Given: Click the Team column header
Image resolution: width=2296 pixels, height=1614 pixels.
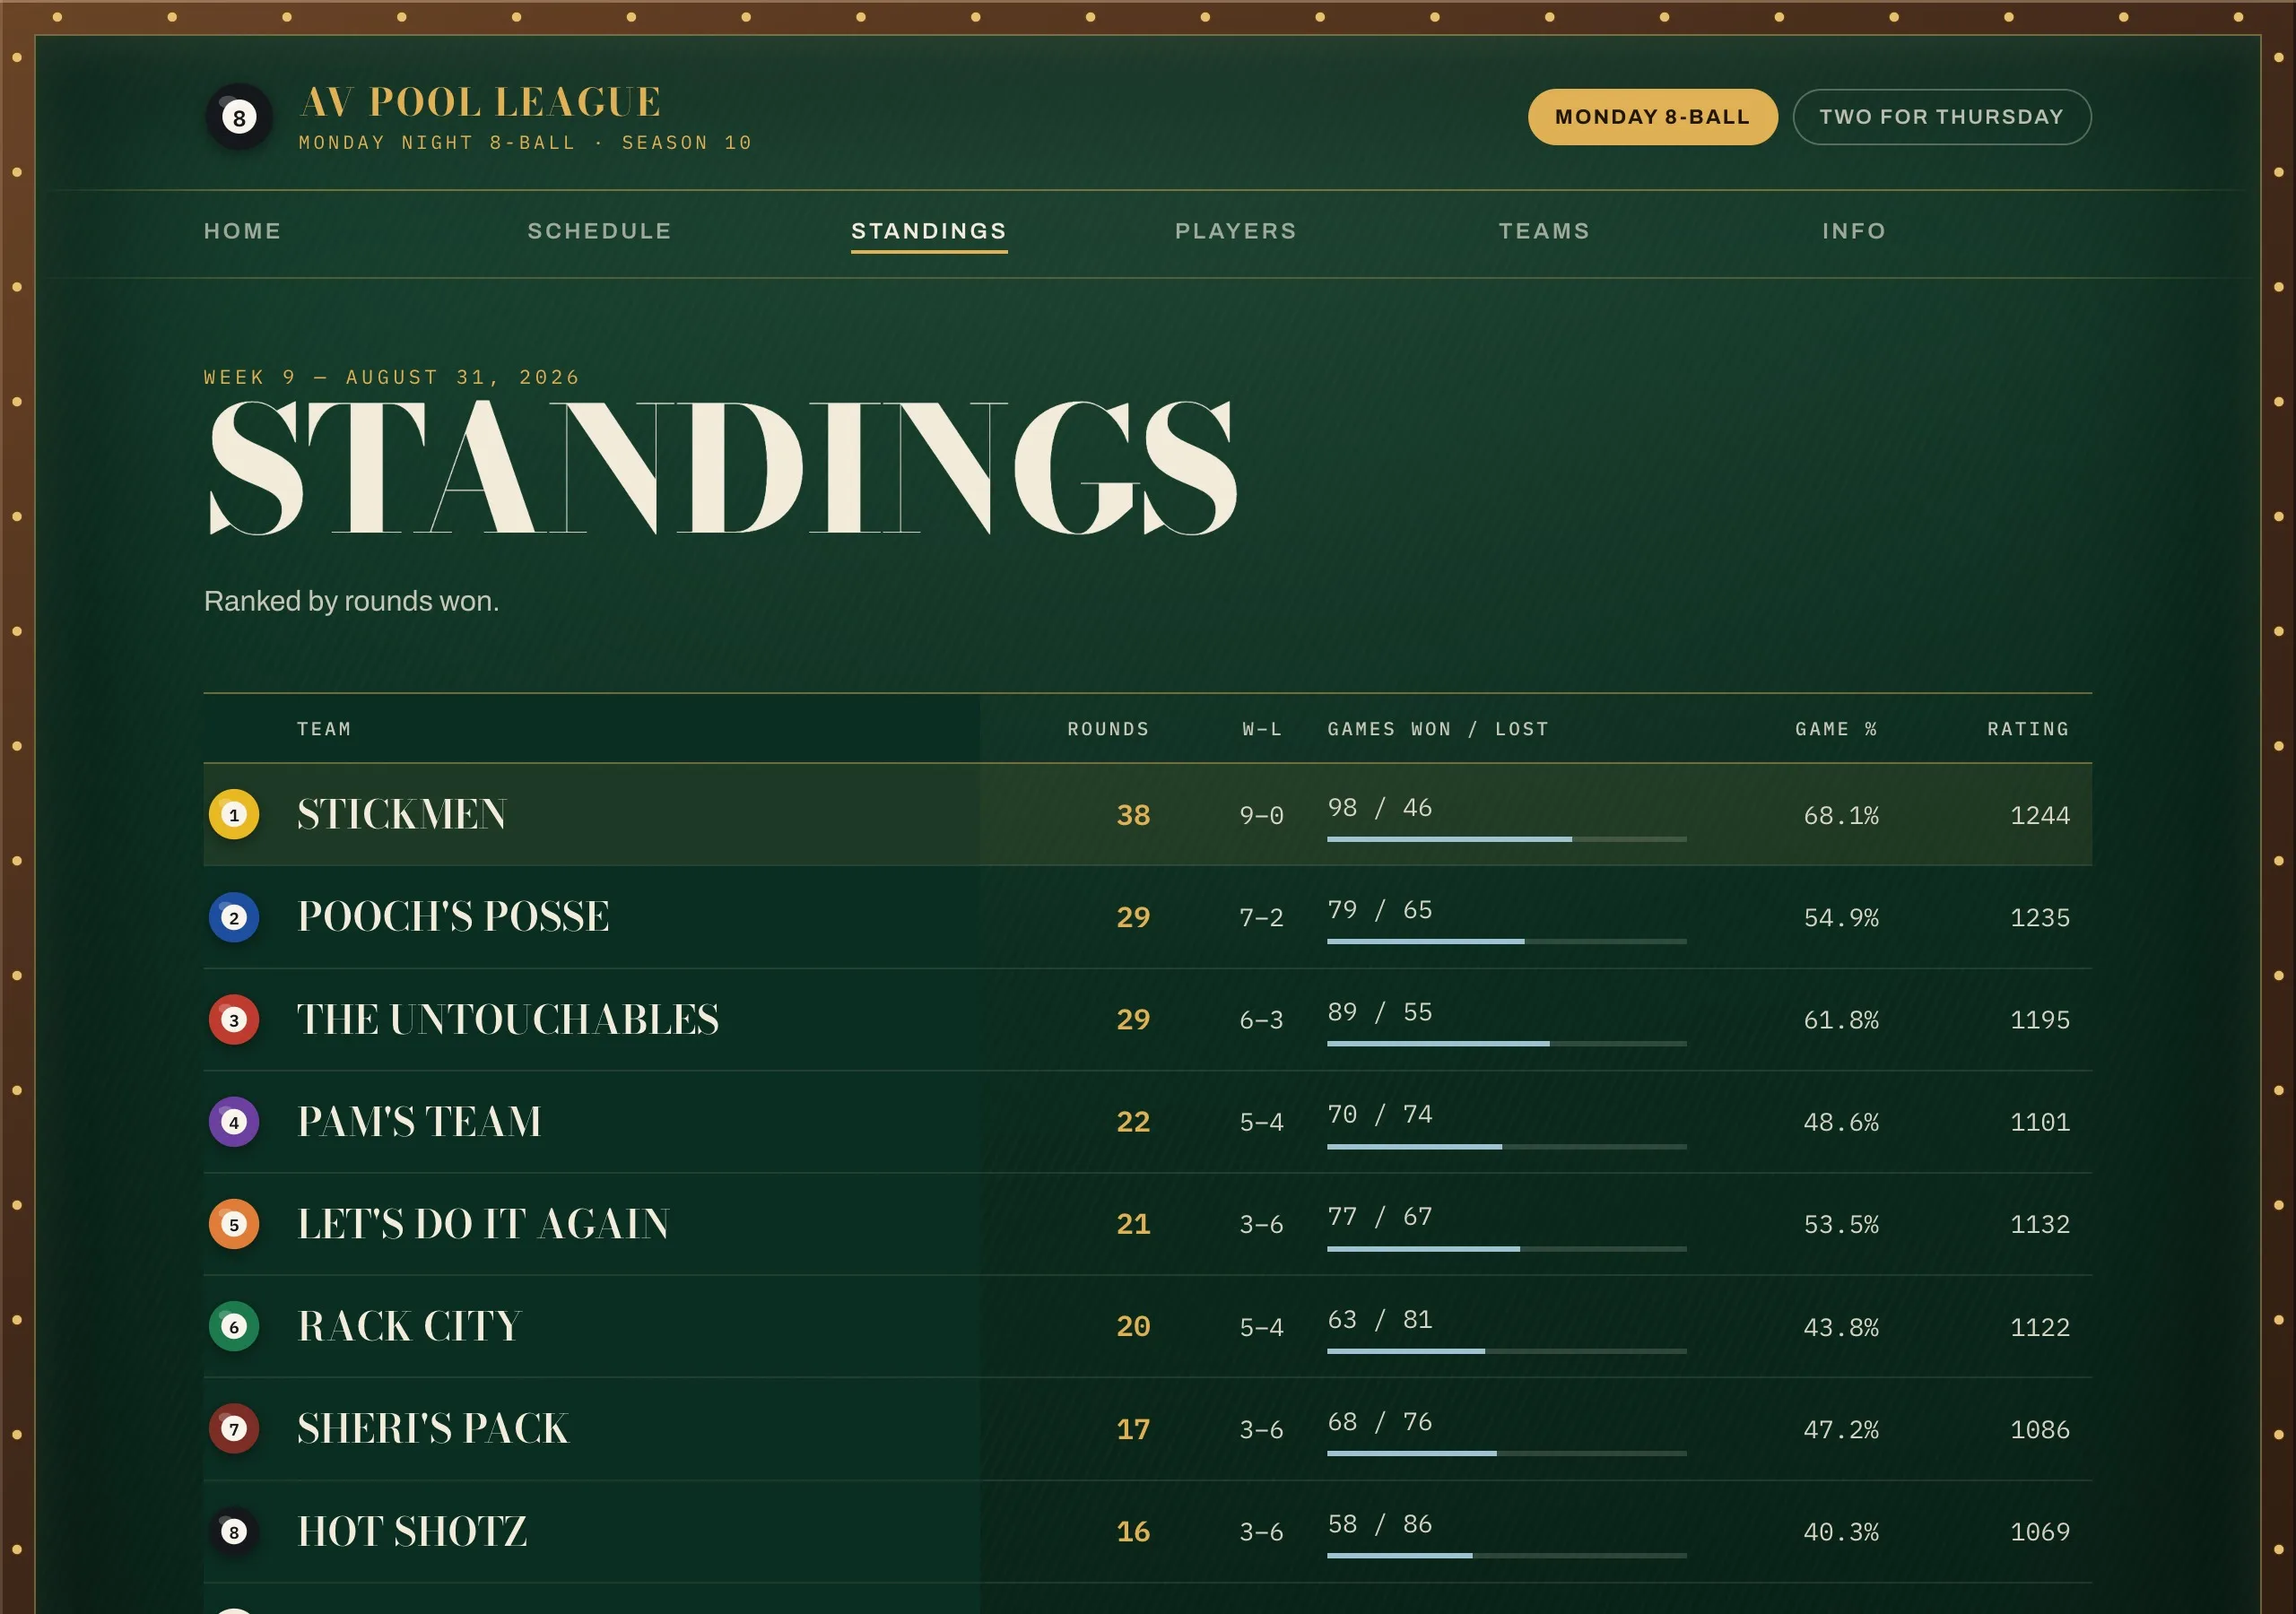Looking at the screenshot, I should pyautogui.click(x=324, y=729).
